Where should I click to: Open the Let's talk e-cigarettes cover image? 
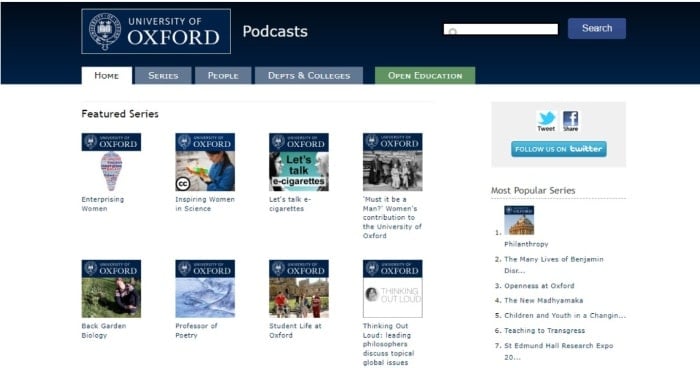tap(299, 162)
